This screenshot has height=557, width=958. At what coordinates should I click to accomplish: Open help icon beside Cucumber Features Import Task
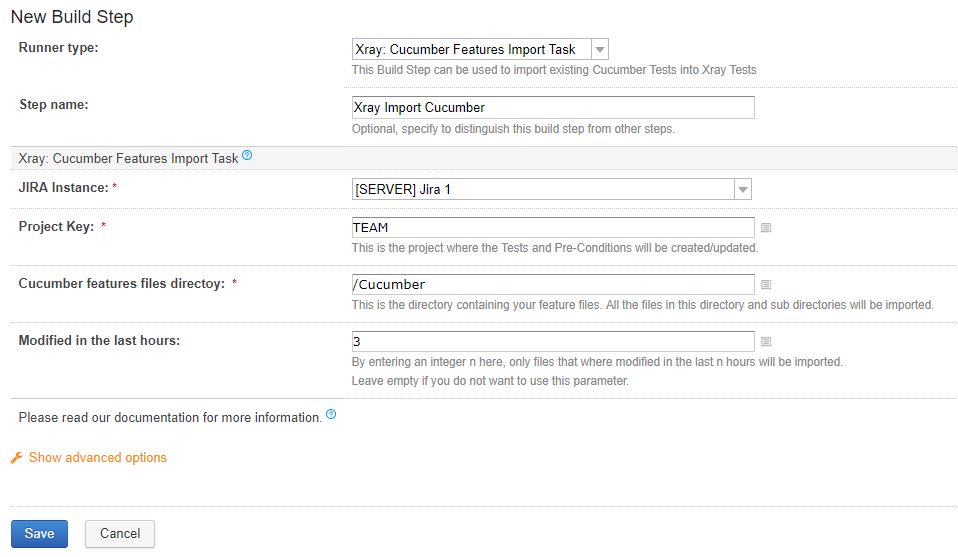[x=247, y=155]
